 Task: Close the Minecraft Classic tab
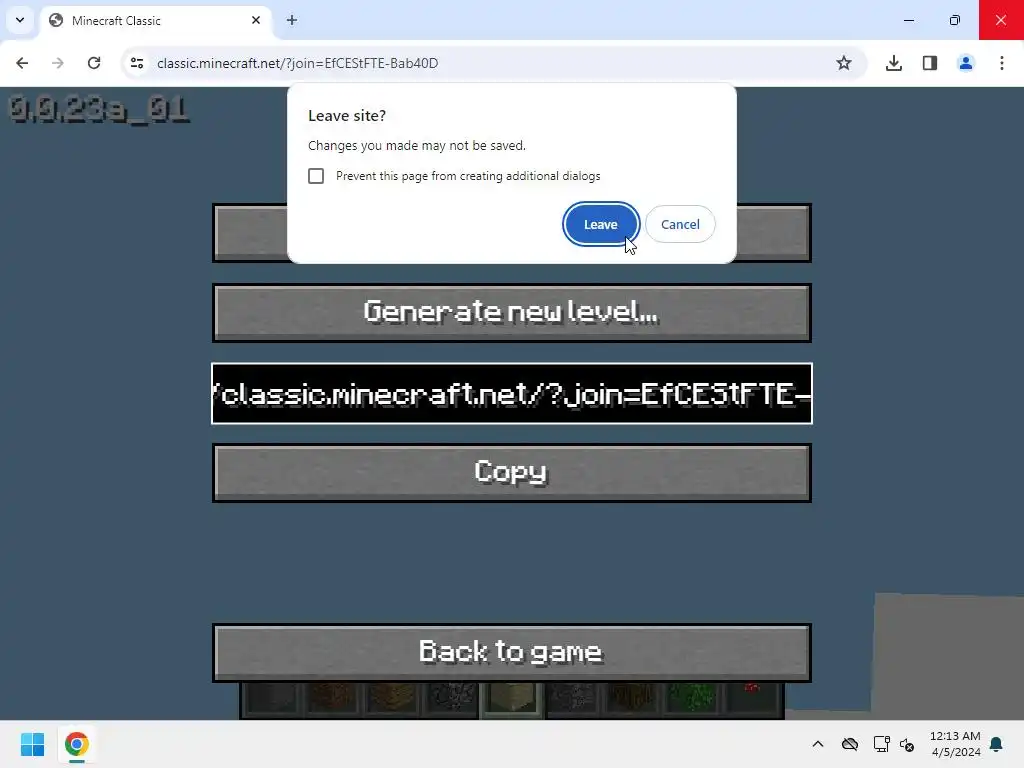click(x=256, y=20)
